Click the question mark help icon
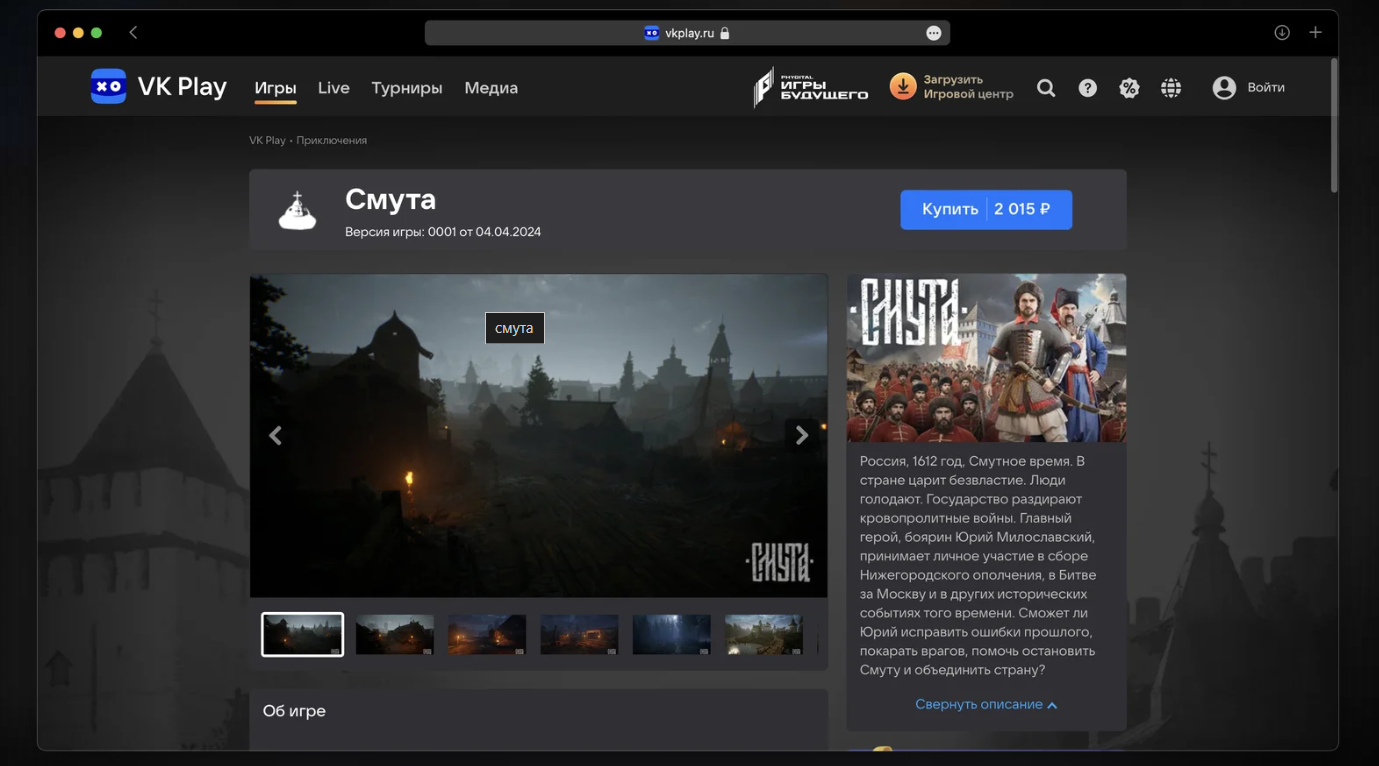 [x=1087, y=87]
